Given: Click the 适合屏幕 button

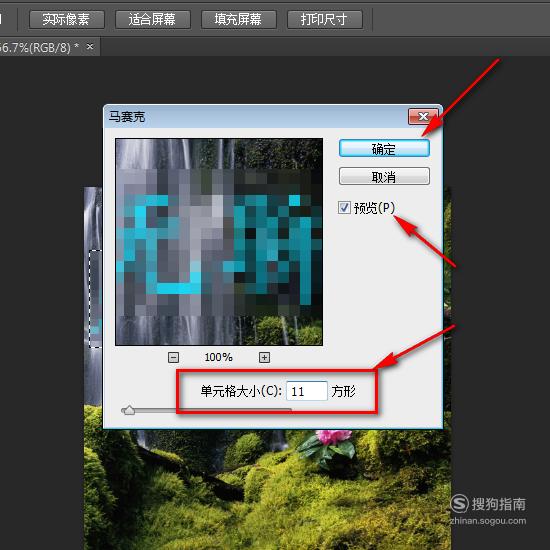Looking at the screenshot, I should click(153, 19).
